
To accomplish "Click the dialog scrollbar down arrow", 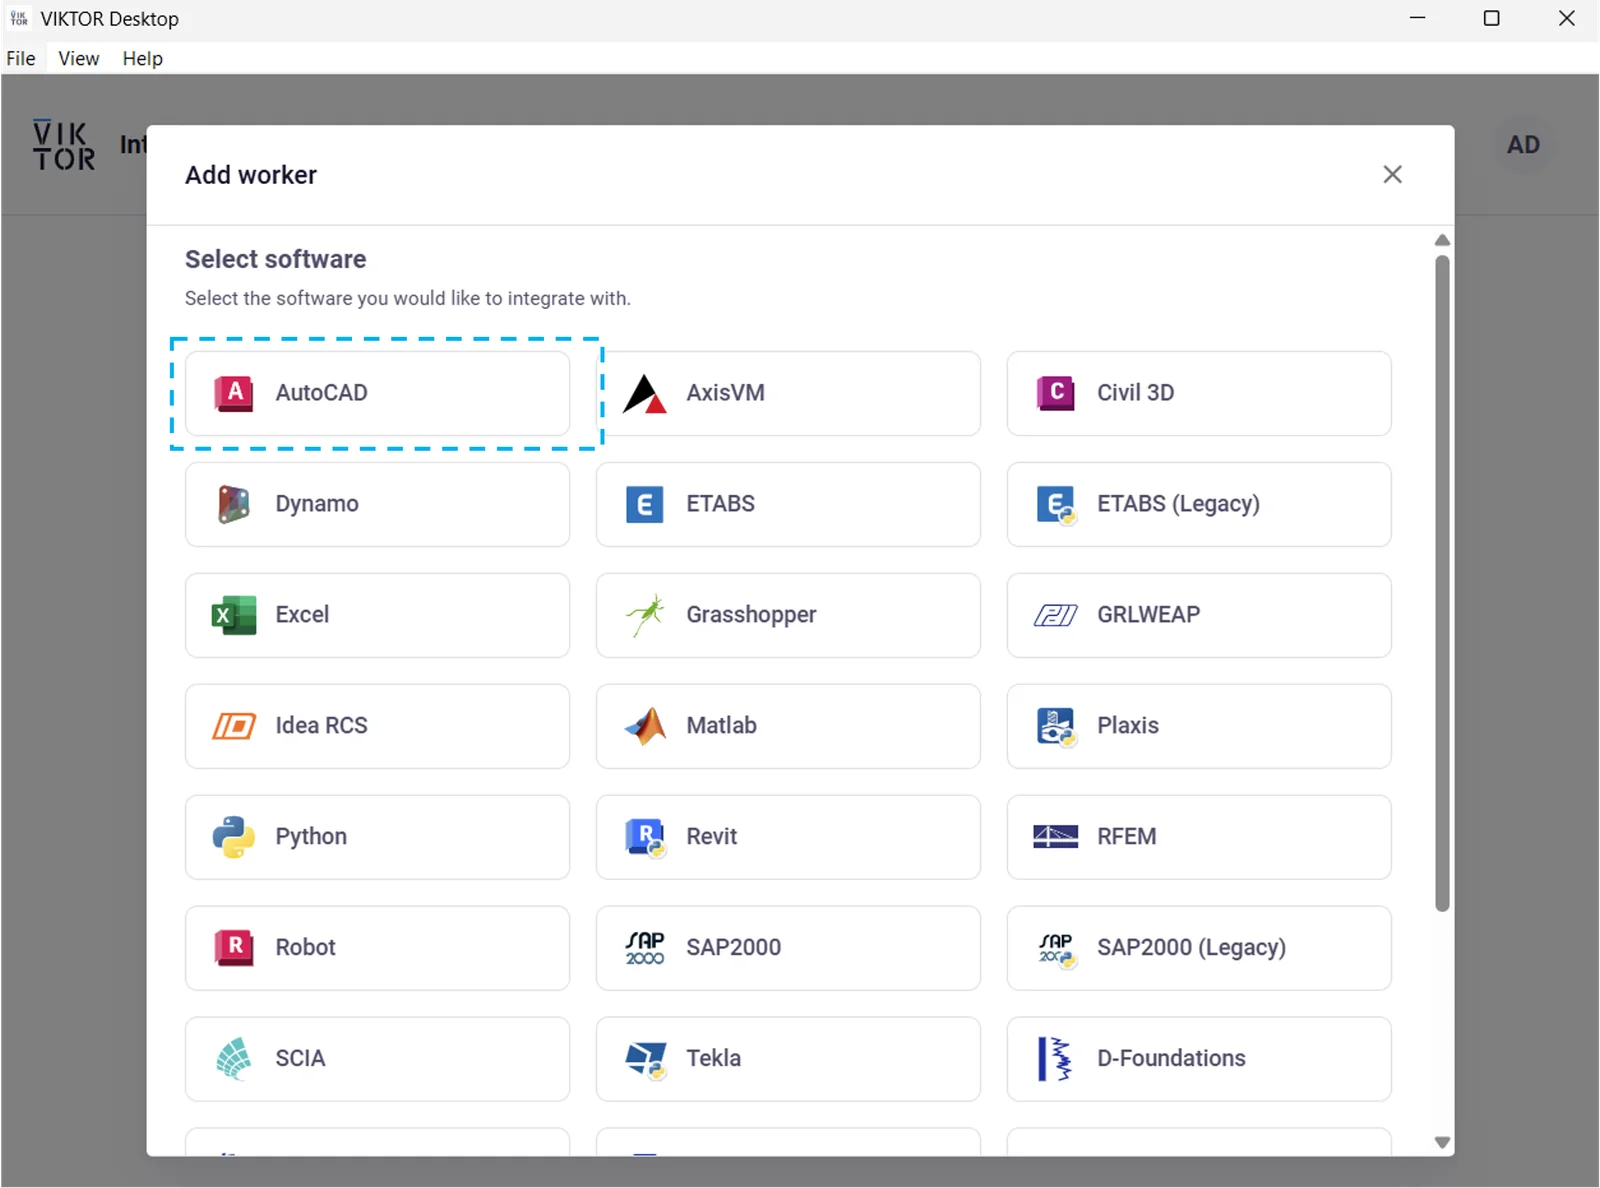I will click(1442, 1142).
